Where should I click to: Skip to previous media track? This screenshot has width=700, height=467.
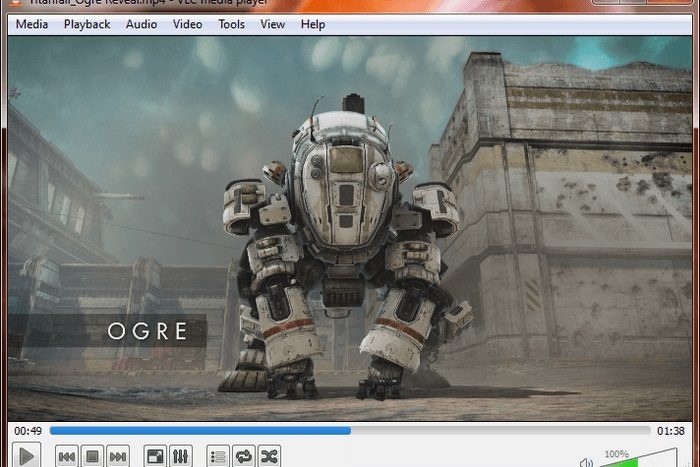[x=67, y=456]
